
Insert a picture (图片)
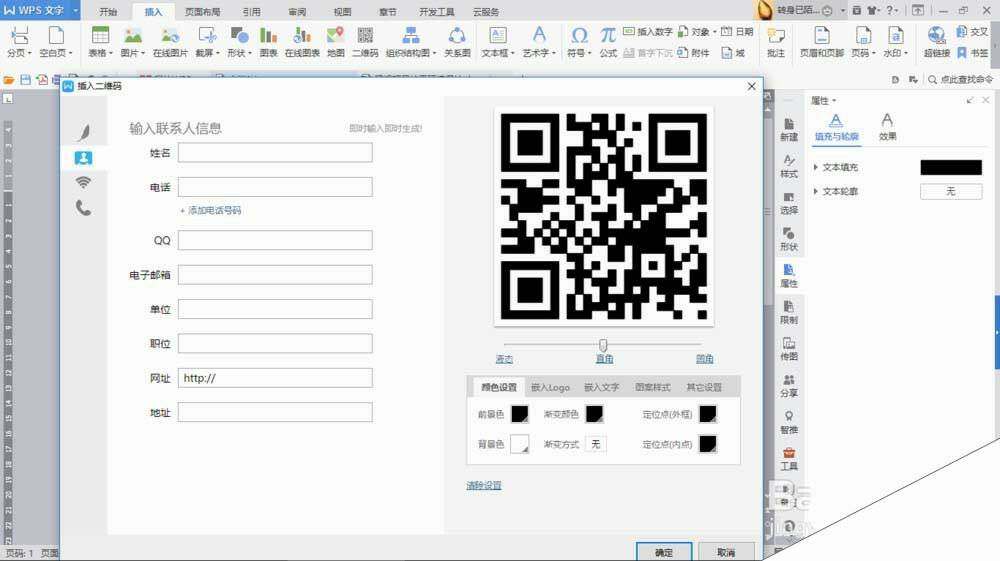[x=133, y=42]
